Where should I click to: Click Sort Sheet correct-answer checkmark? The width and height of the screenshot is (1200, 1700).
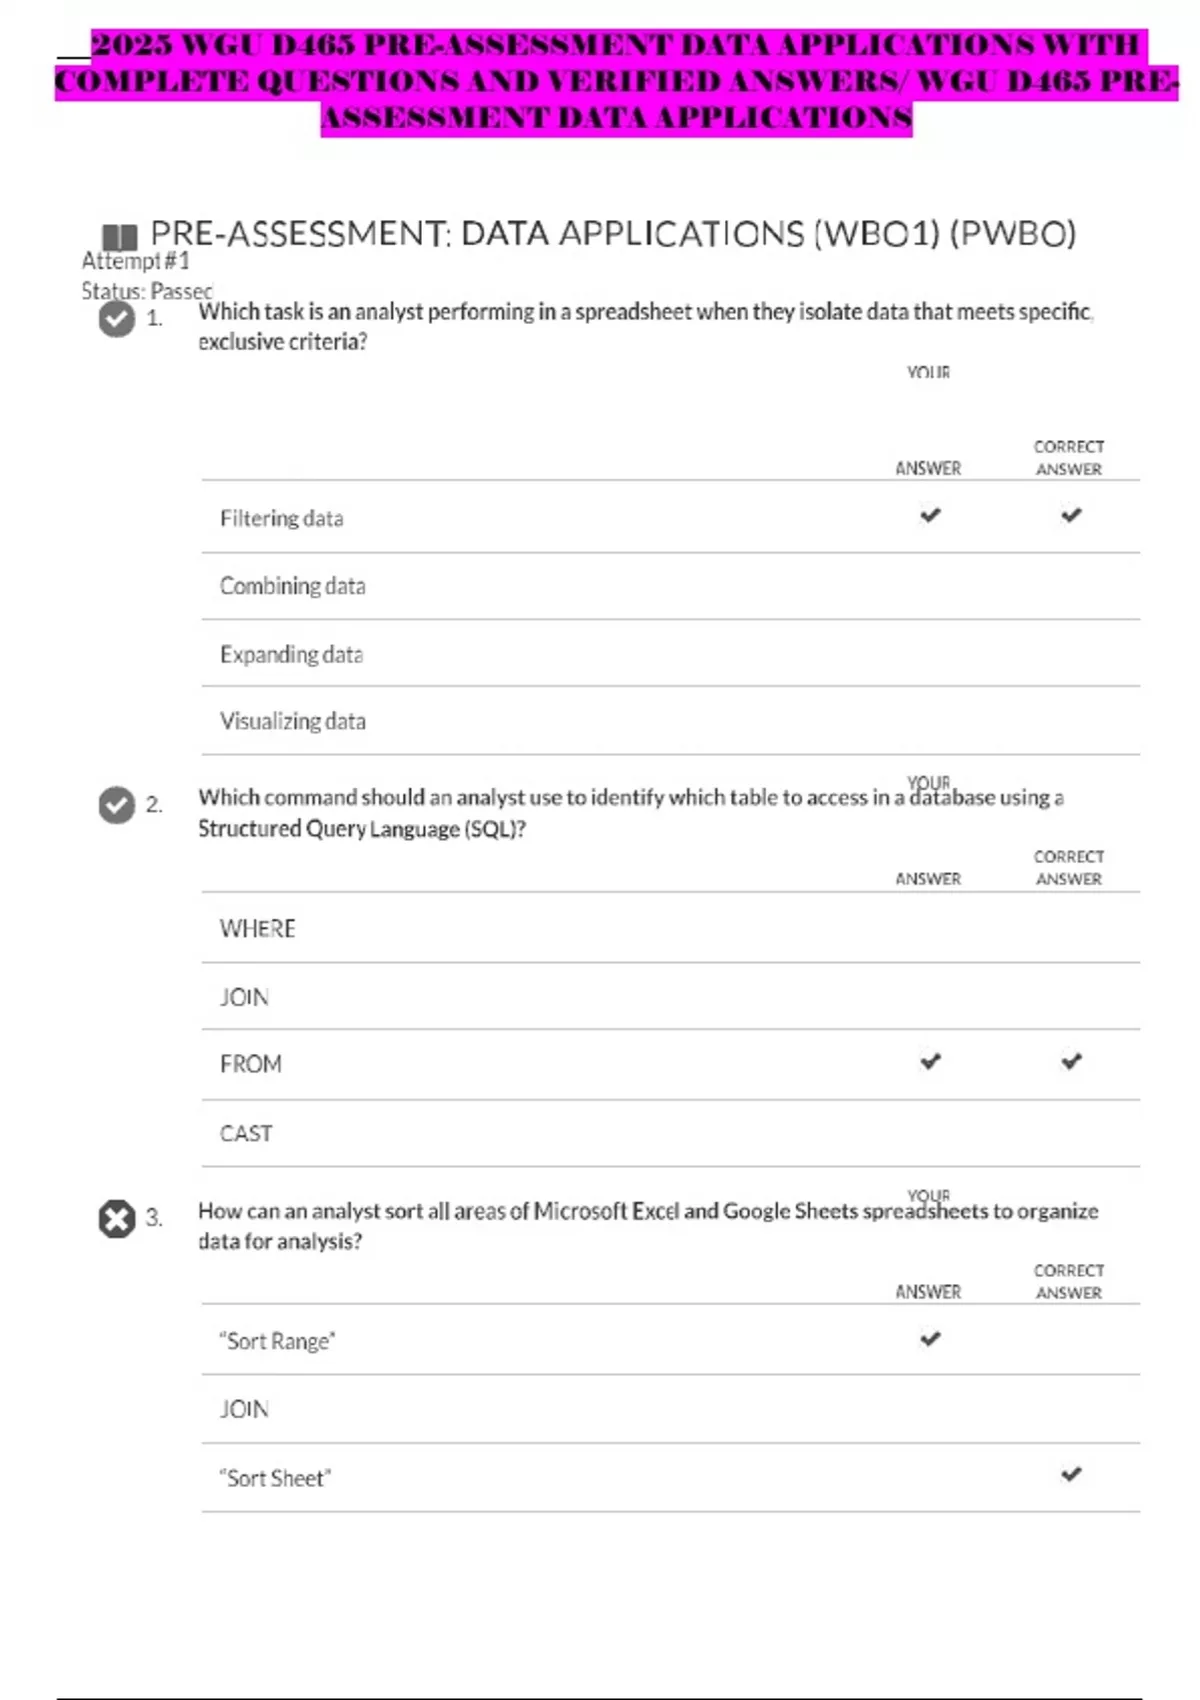pyautogui.click(x=1071, y=1474)
